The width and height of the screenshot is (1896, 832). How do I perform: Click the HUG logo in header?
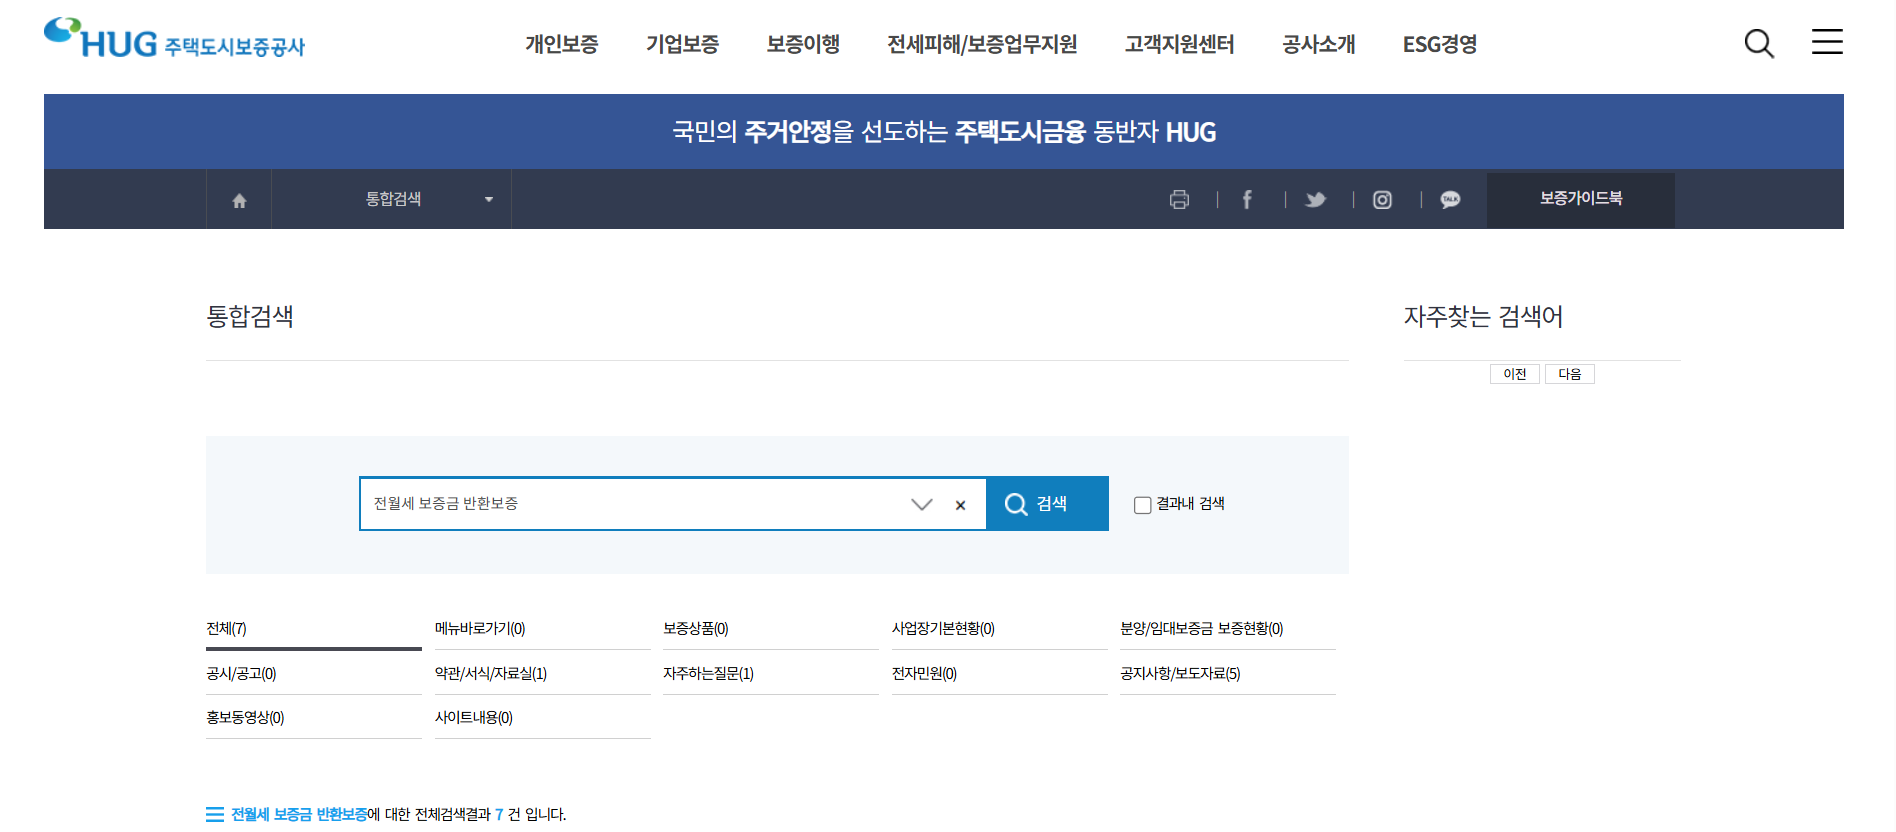pos(174,39)
